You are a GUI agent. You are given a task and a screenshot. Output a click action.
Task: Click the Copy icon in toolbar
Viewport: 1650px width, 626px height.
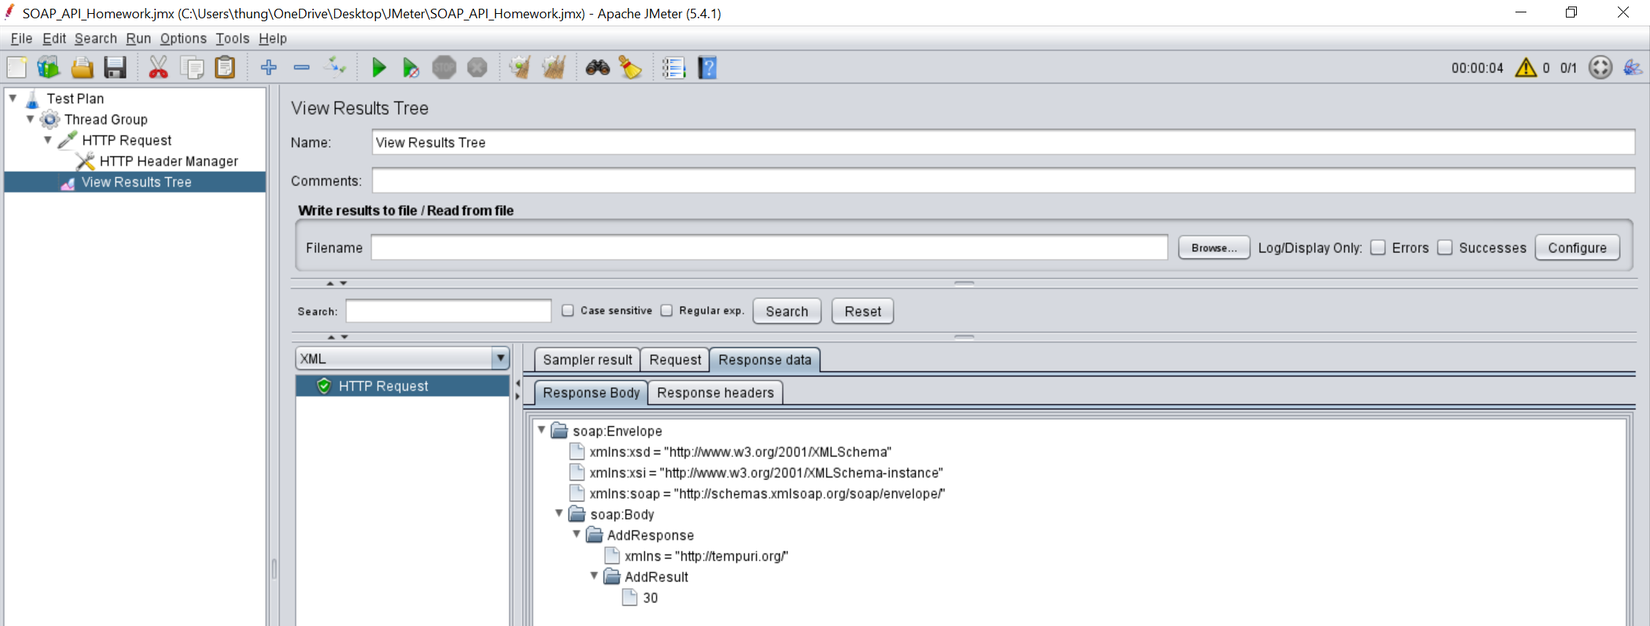pyautogui.click(x=192, y=68)
